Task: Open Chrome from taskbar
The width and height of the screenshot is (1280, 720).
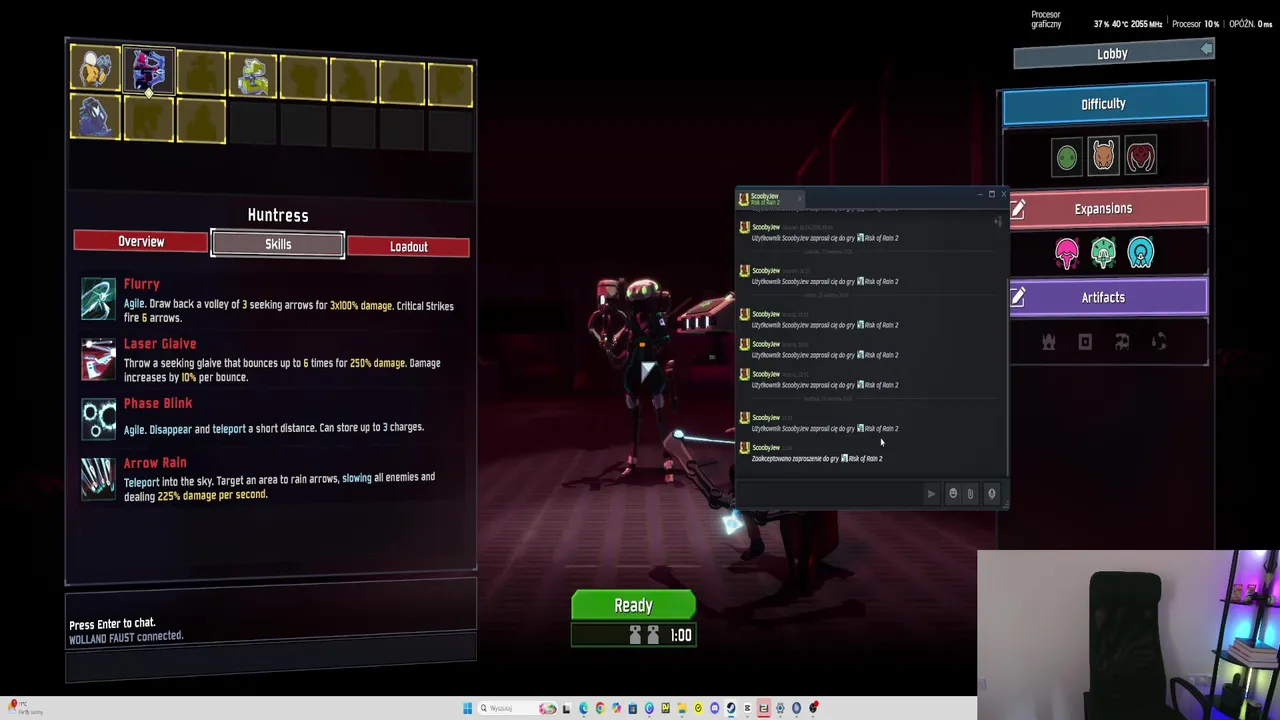Action: 600,709
